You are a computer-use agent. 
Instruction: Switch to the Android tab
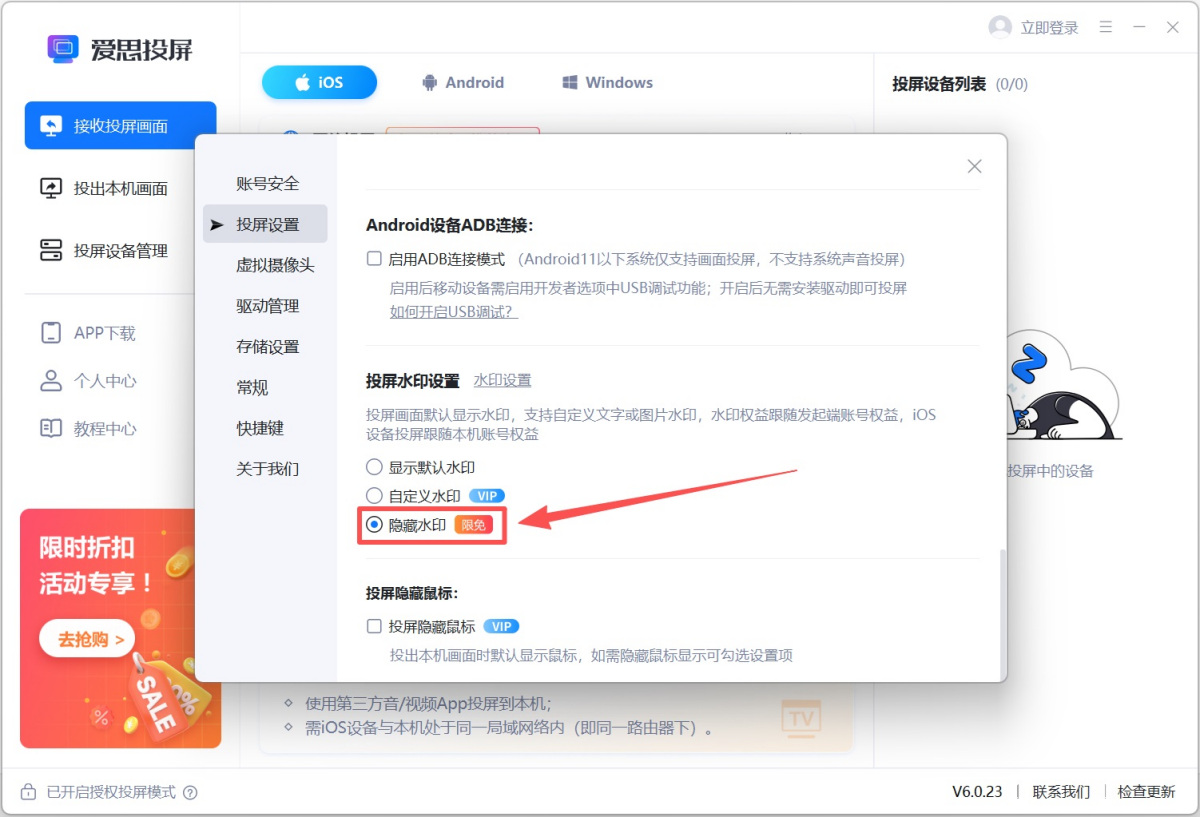[x=462, y=82]
